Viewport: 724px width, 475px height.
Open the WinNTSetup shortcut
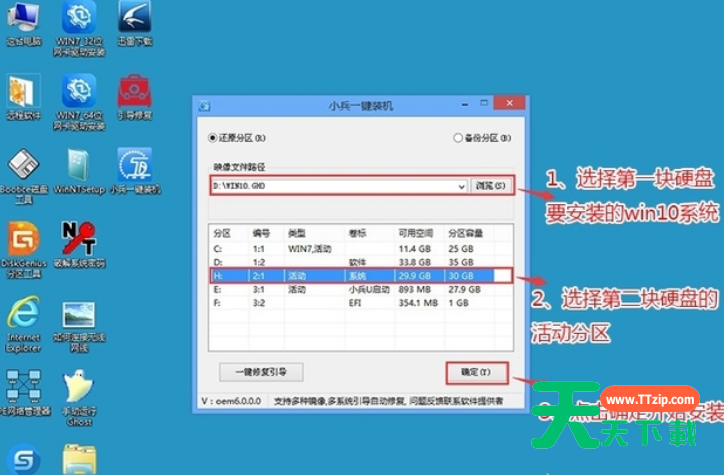tap(79, 172)
